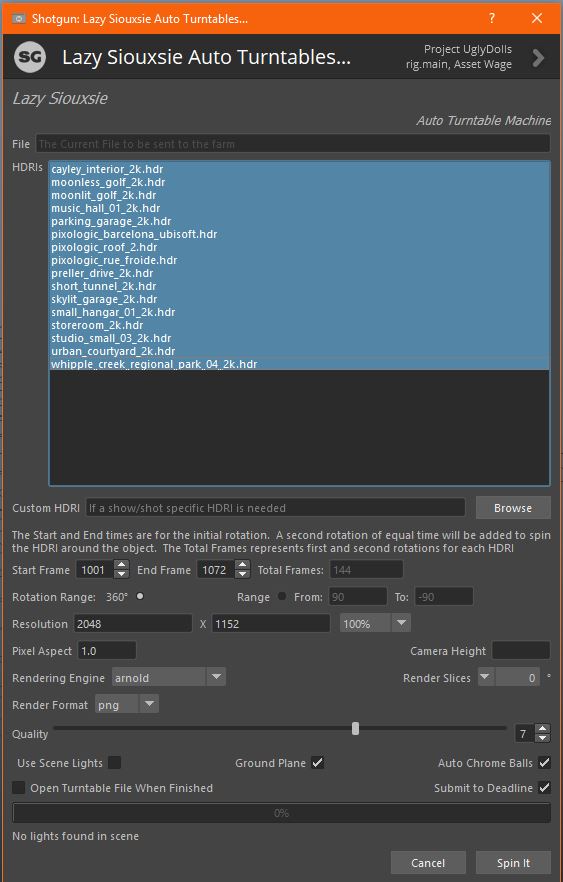Uncheck Submit to Deadline
Image resolution: width=563 pixels, height=882 pixels.
pos(544,787)
